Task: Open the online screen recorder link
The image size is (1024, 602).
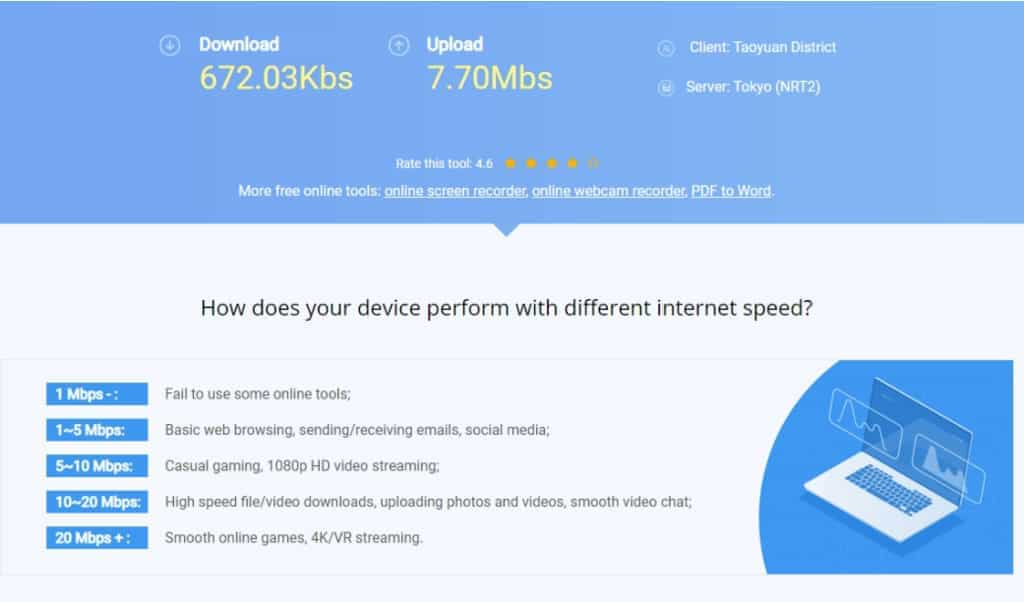Action: coord(455,191)
